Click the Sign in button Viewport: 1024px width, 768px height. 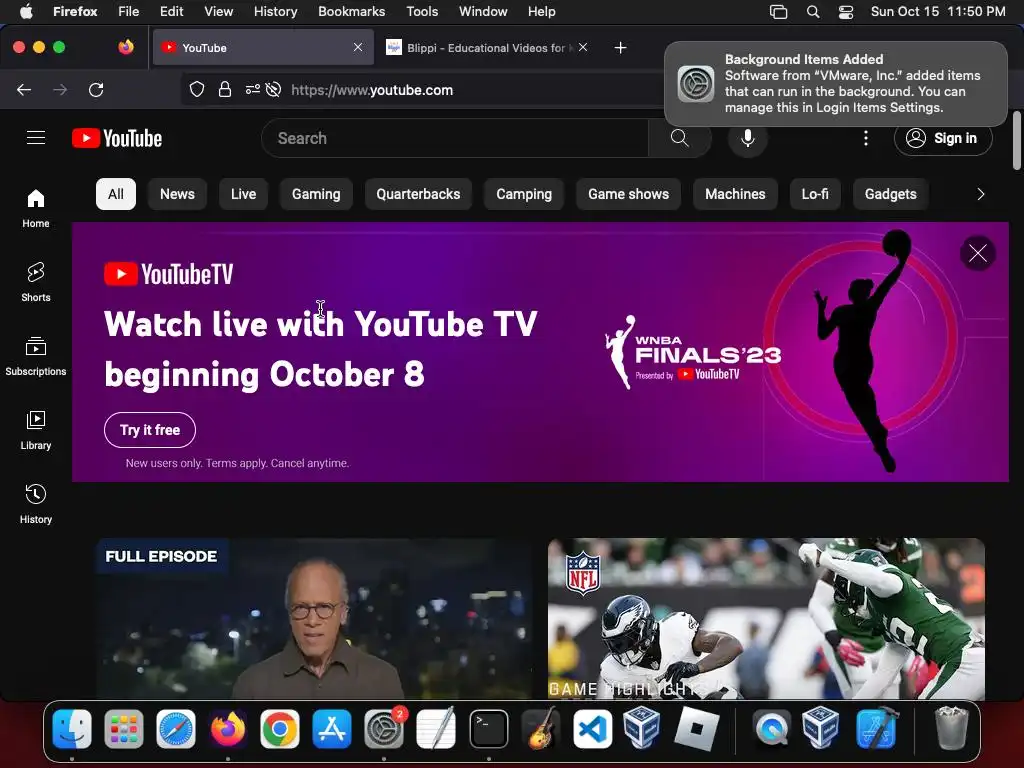click(943, 138)
